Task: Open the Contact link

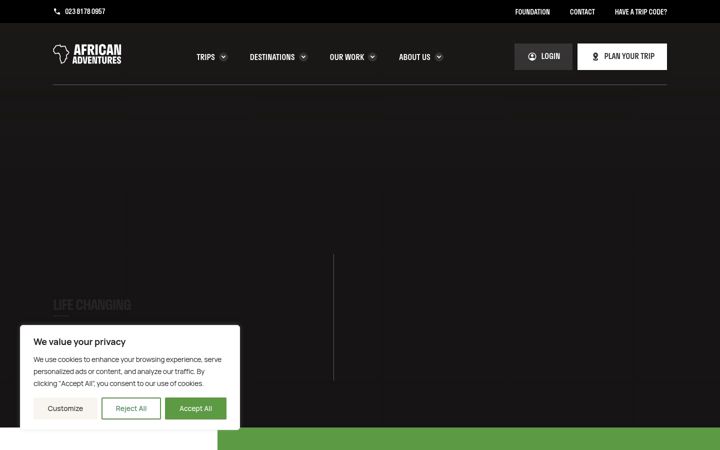Action: pos(582,12)
